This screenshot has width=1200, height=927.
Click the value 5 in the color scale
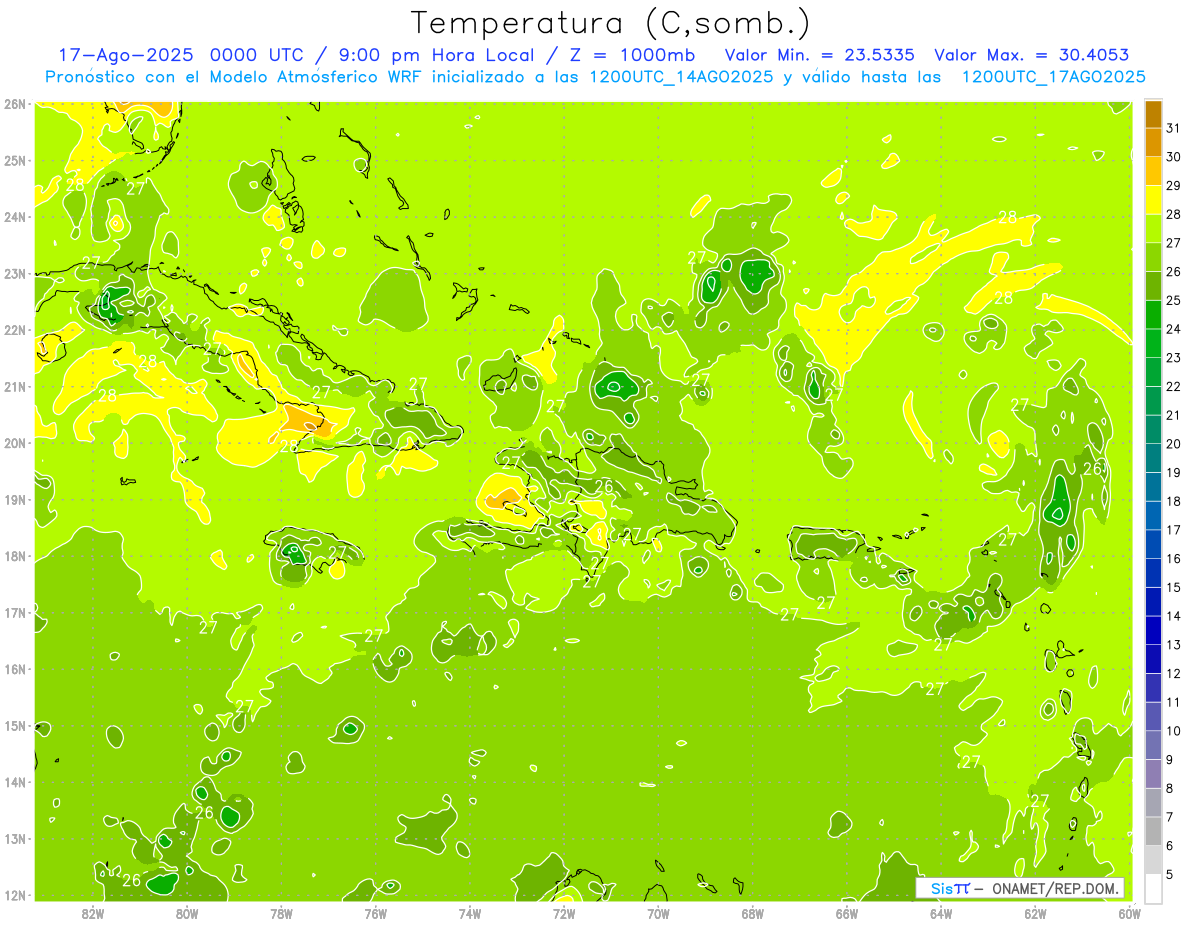click(1170, 874)
